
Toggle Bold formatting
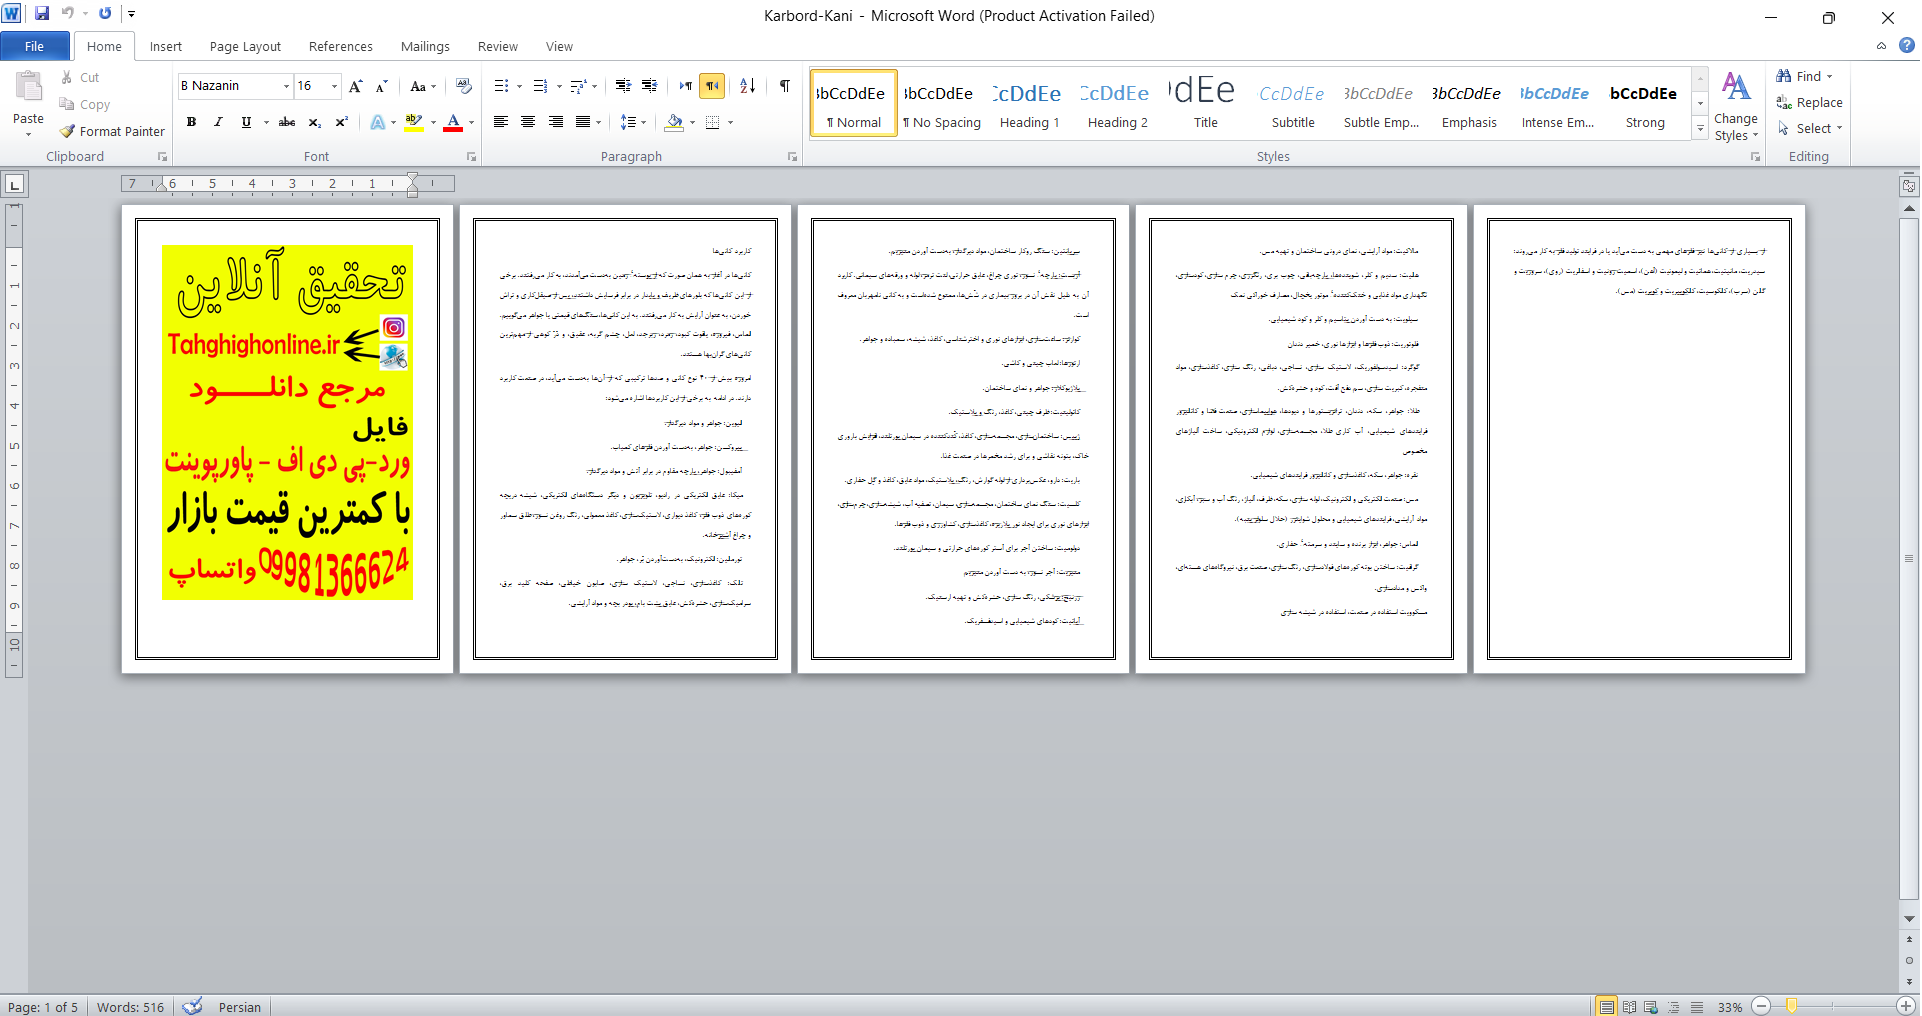(x=191, y=122)
